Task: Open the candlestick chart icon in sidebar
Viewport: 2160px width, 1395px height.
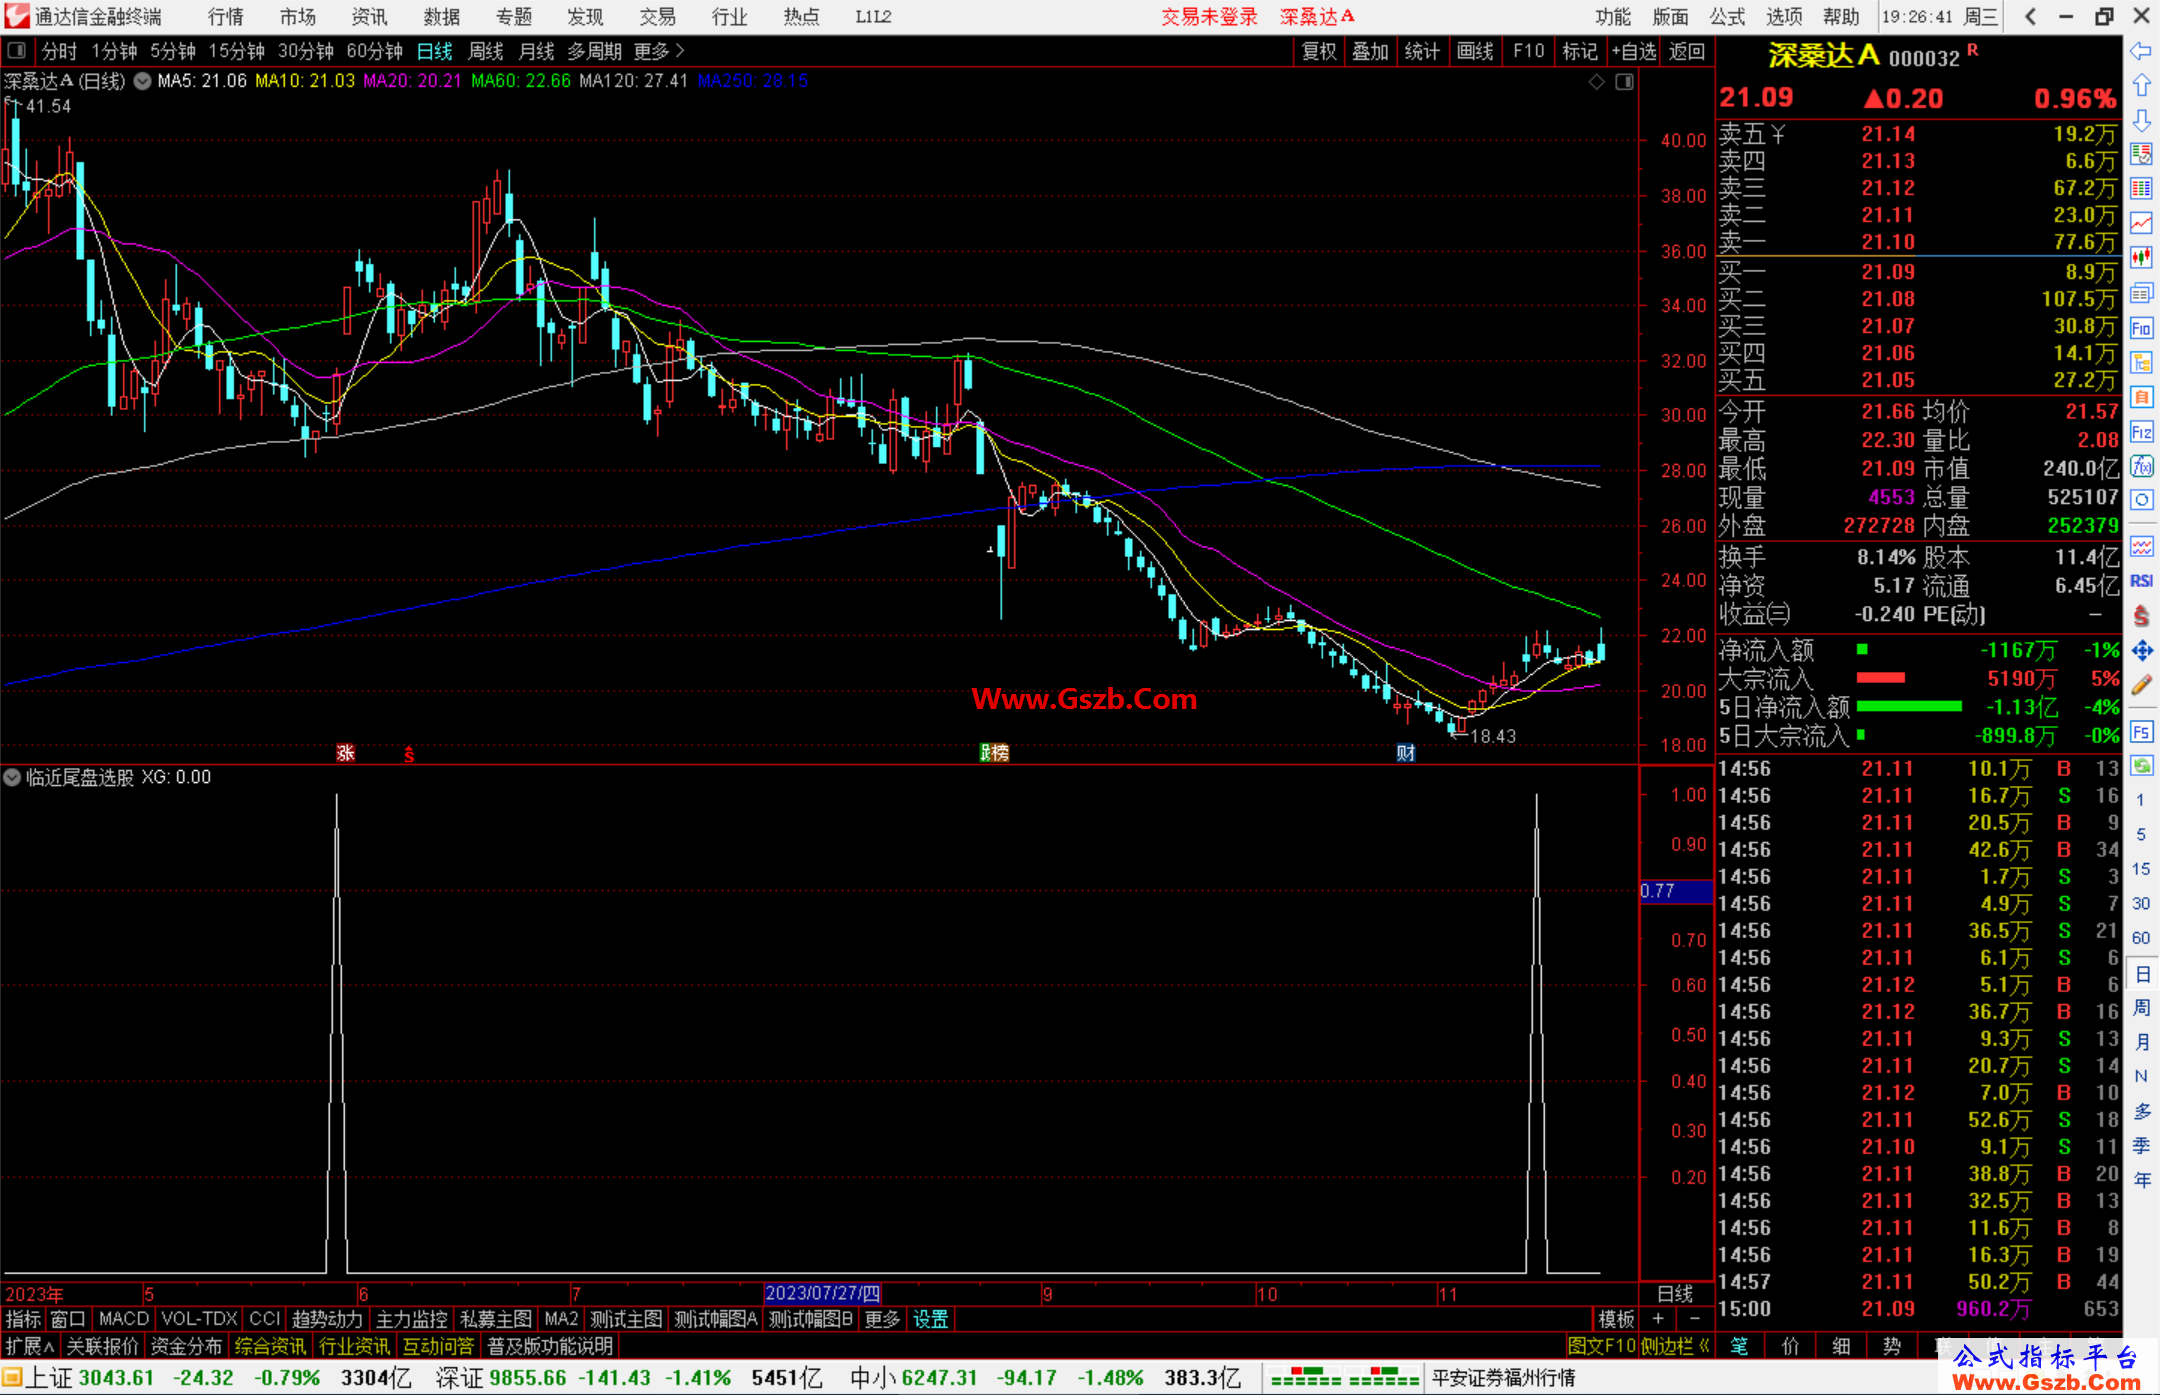Action: tap(2141, 258)
